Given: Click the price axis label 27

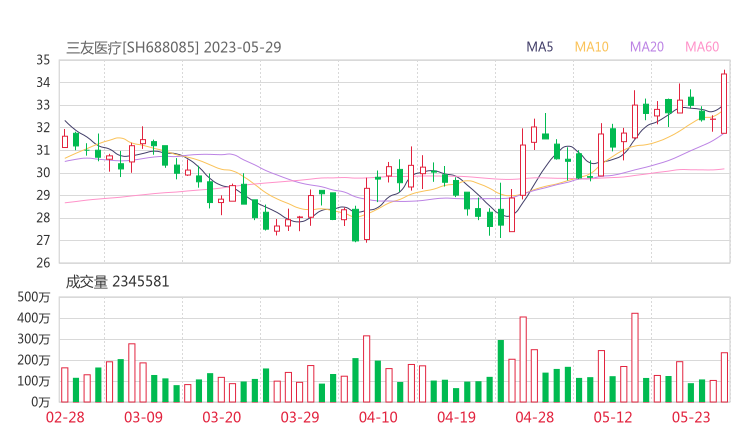Looking at the screenshot, I should pos(43,240).
